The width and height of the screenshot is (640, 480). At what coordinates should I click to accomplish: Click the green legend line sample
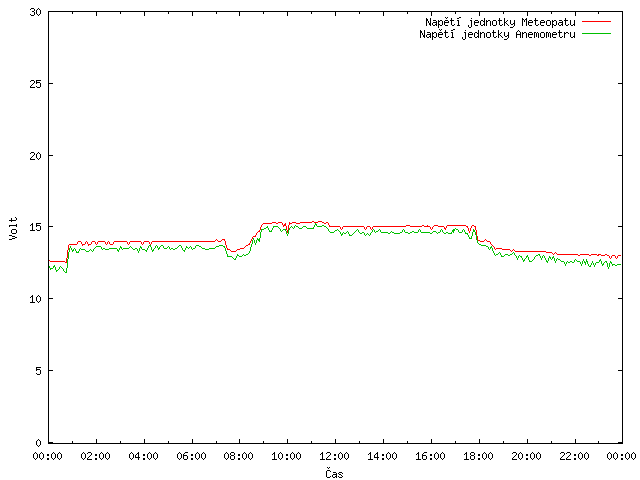tap(596, 33)
